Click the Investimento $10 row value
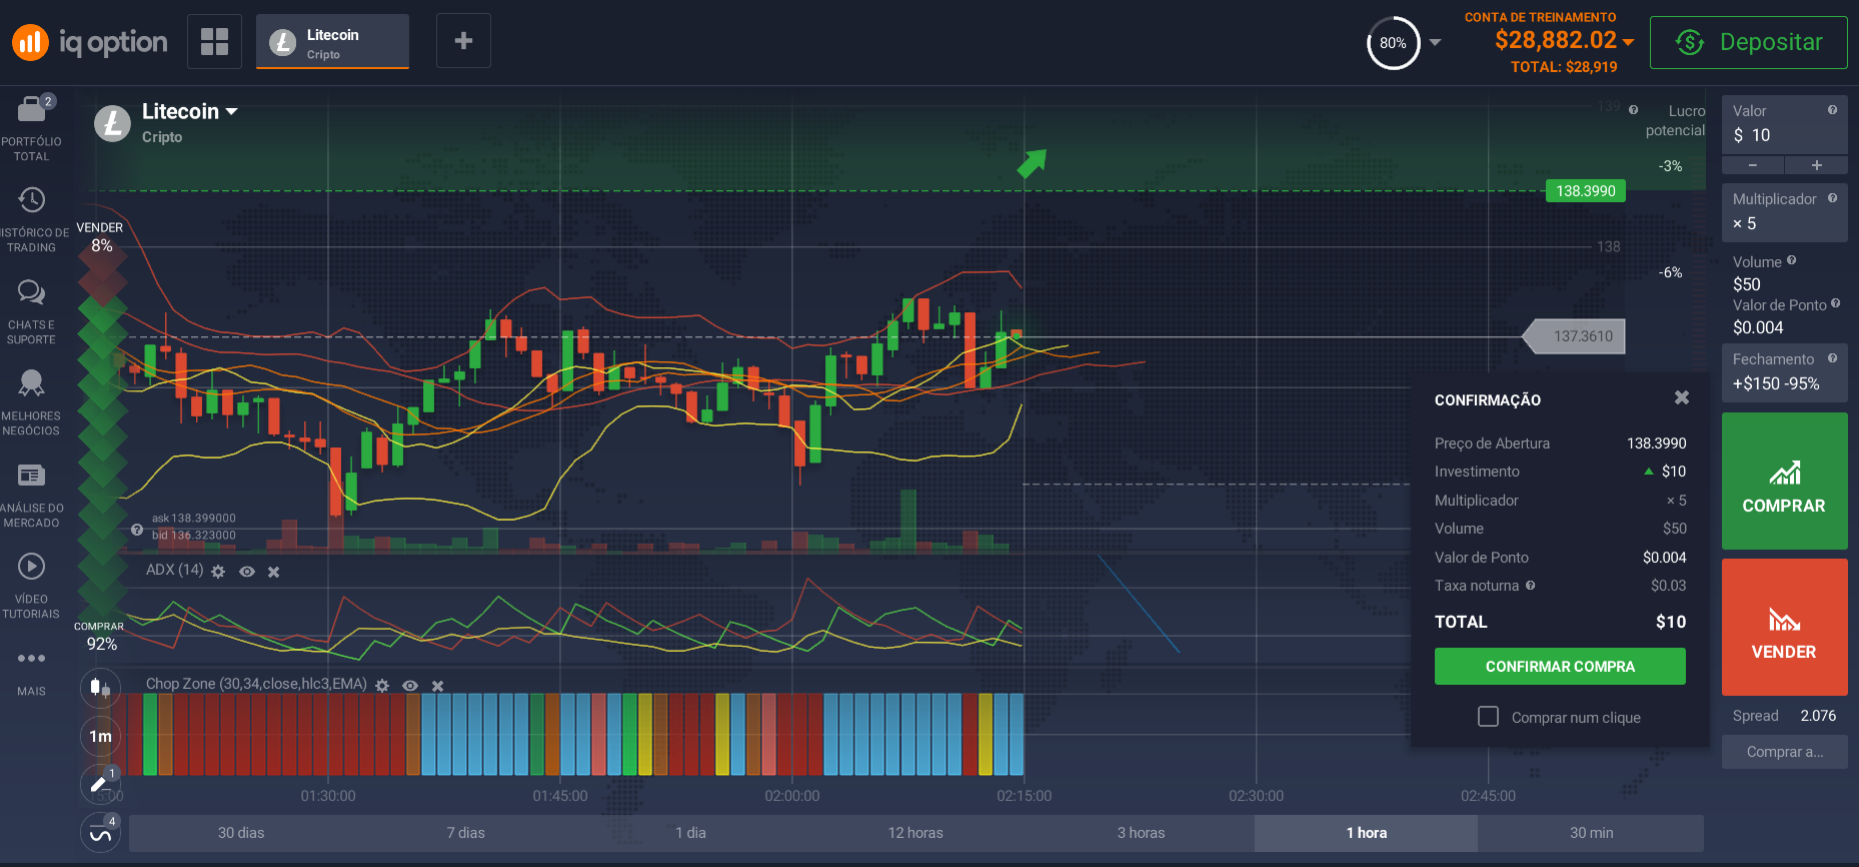Screen dimensions: 1859x867 coord(1674,471)
